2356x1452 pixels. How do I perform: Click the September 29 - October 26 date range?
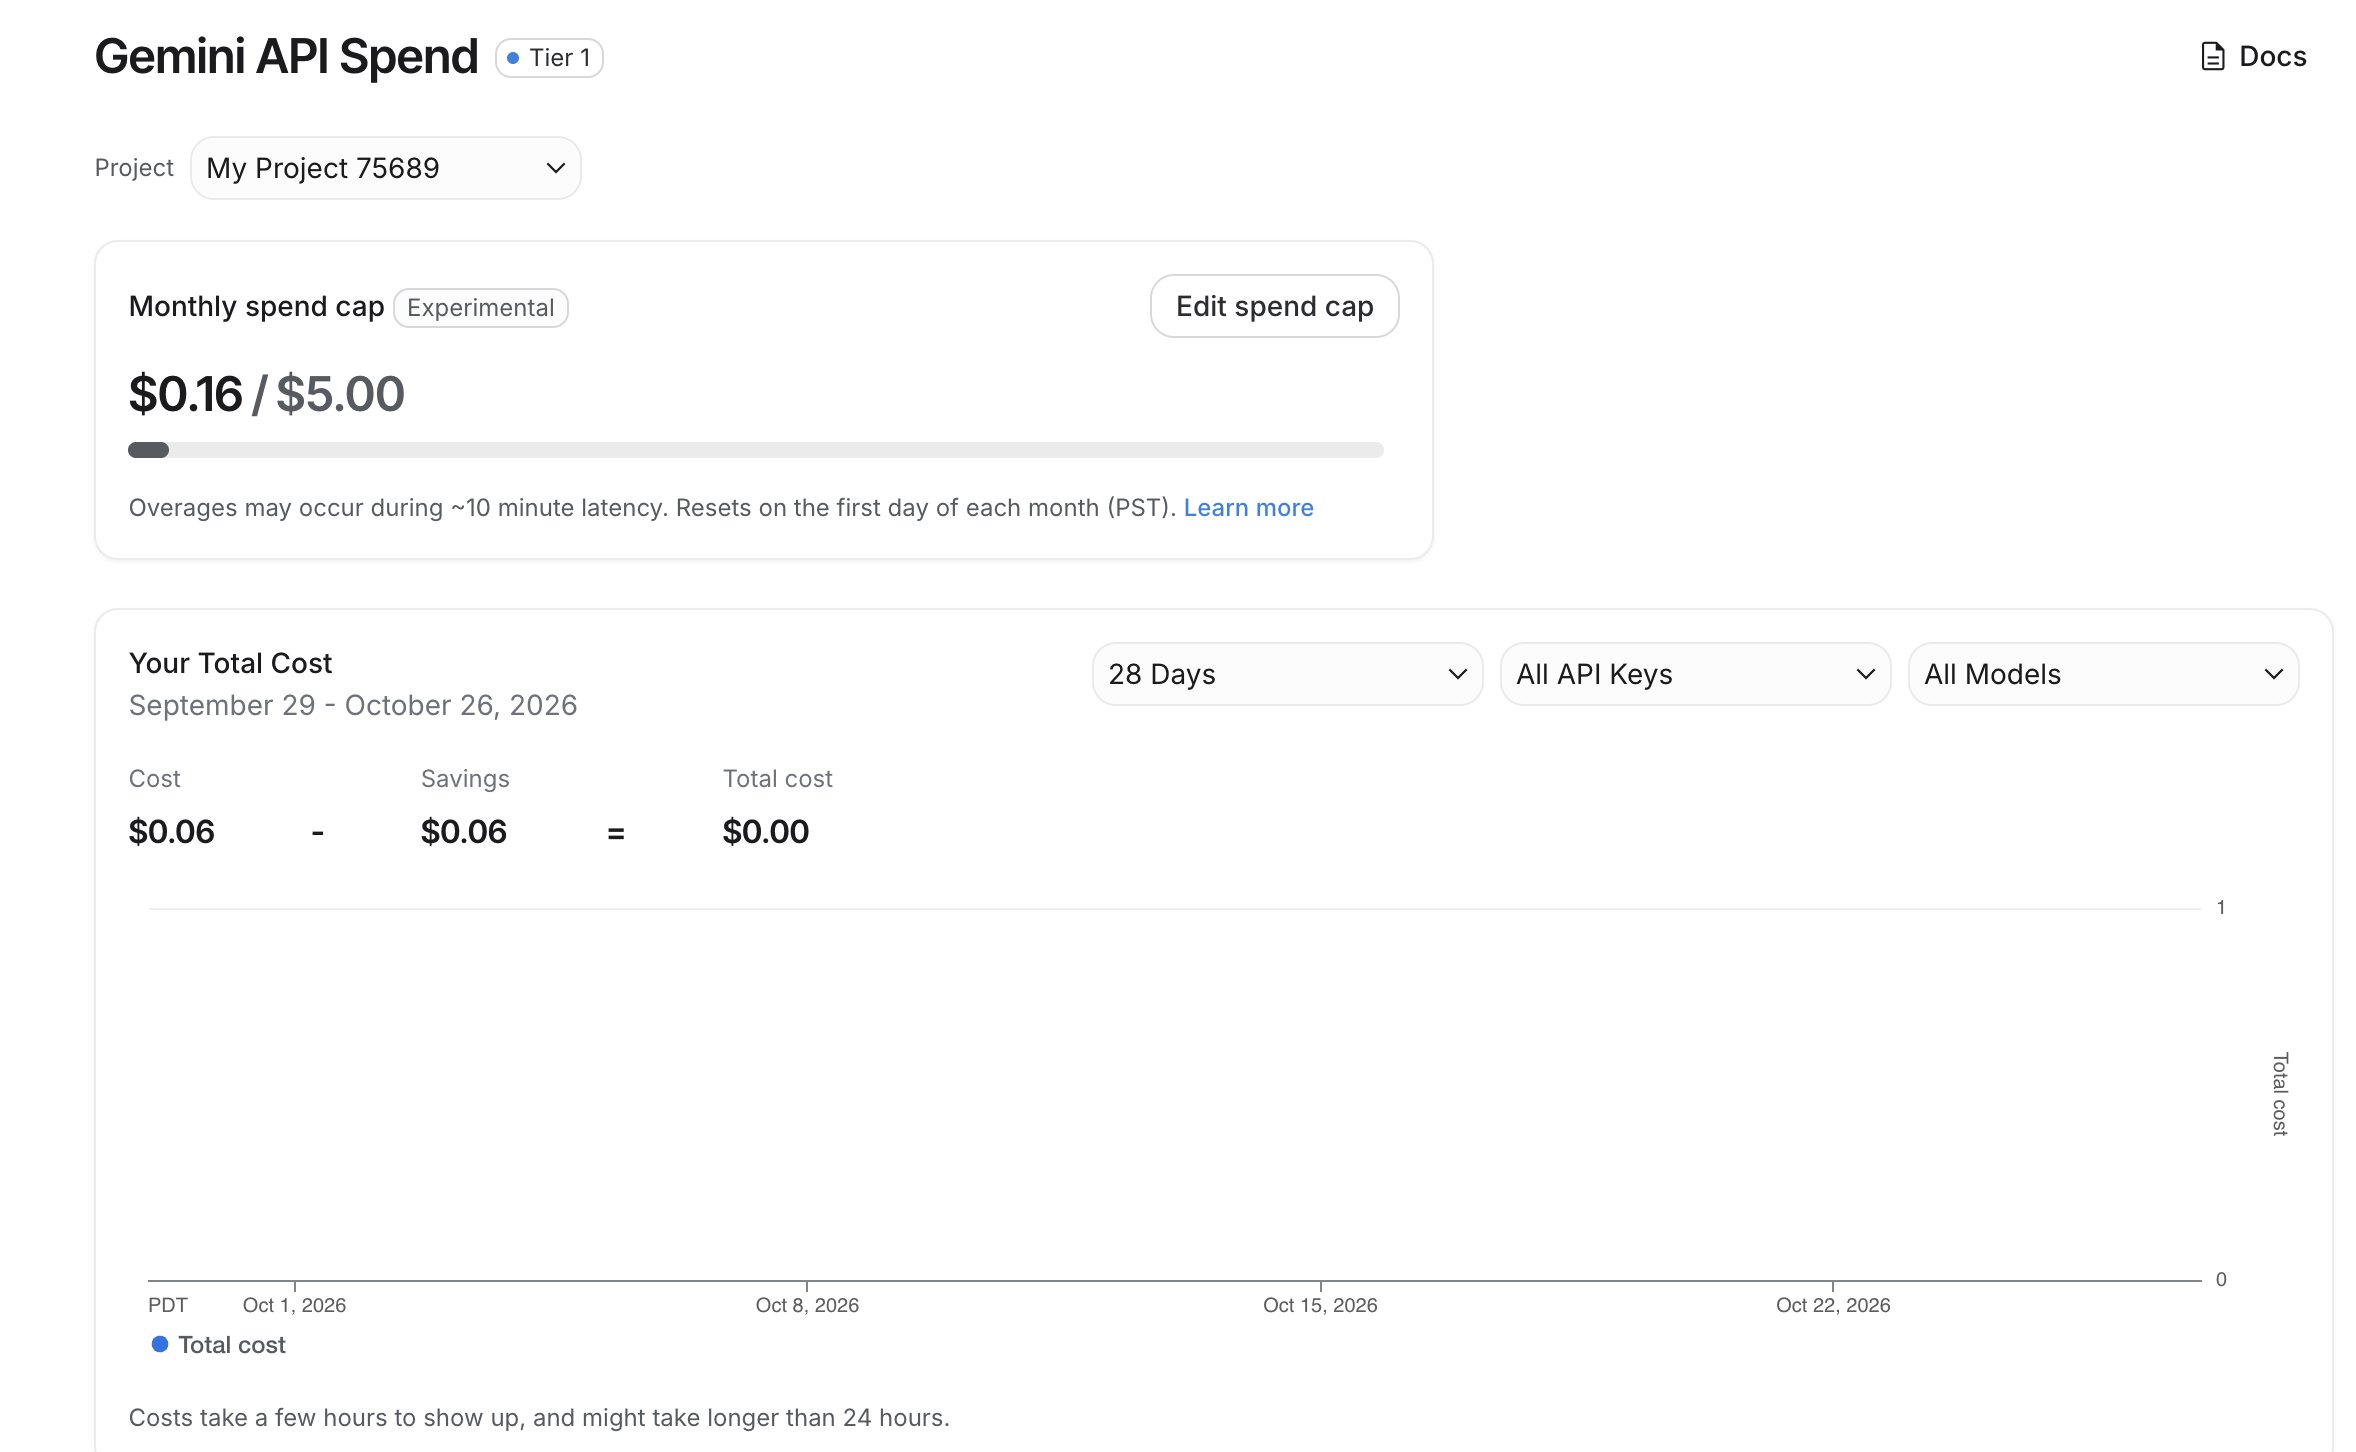353,706
